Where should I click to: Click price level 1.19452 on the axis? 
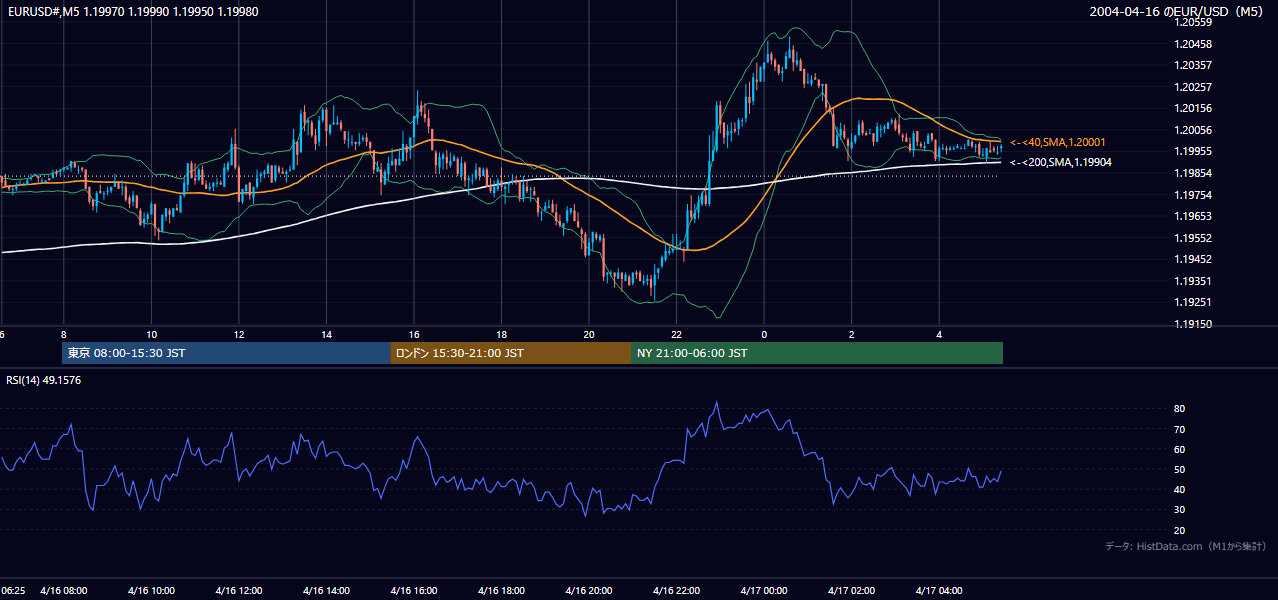[1191, 259]
